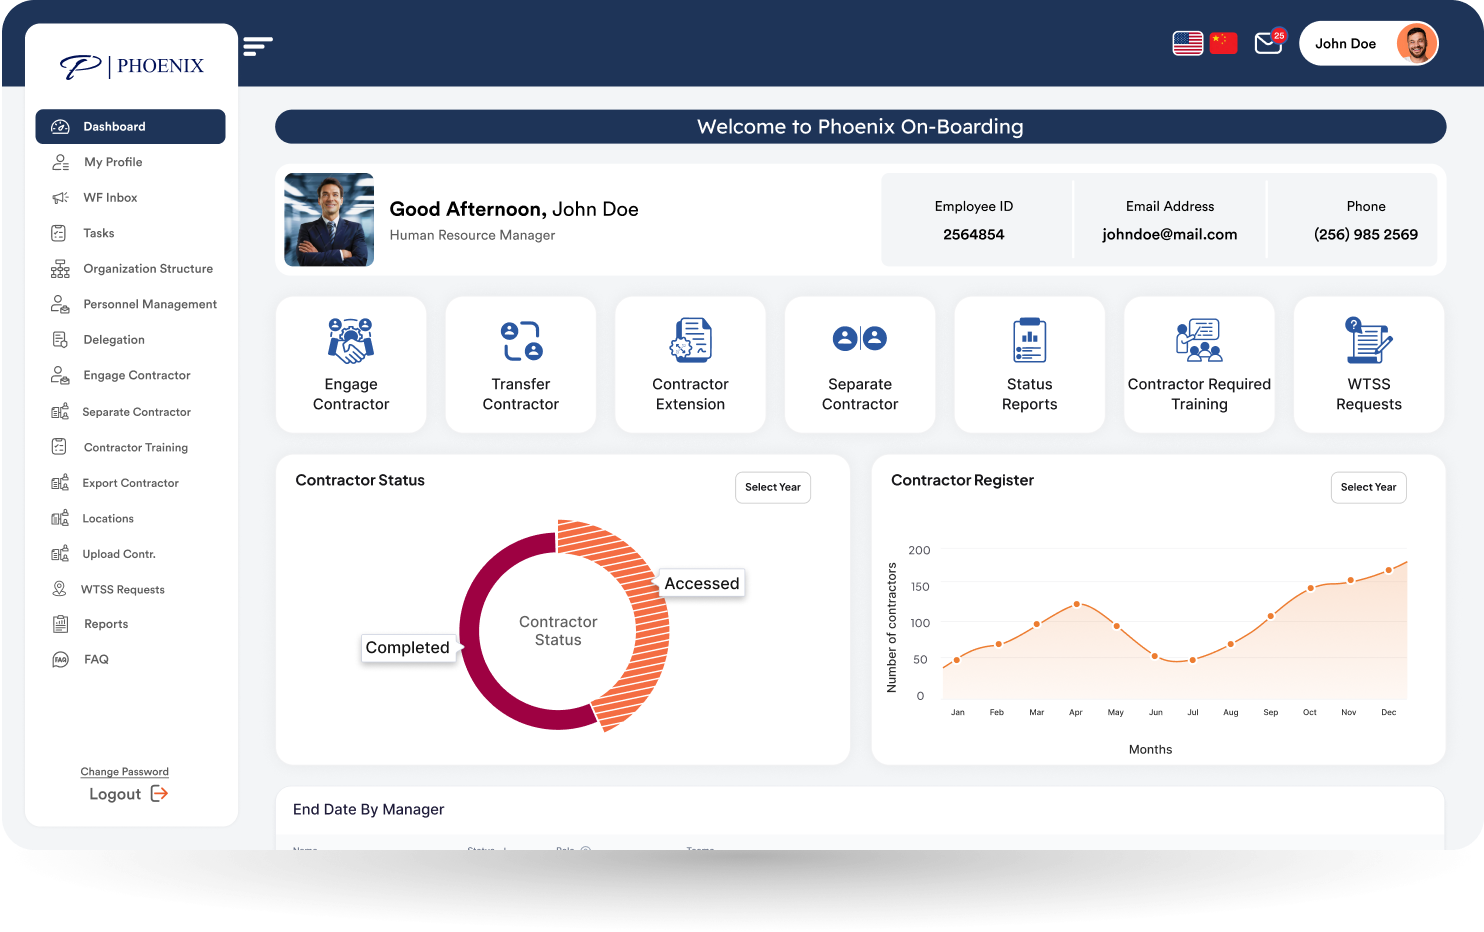Viewport: 1484px width, 932px height.
Task: Click the hamburger menu next to Phoenix logo
Action: click(x=258, y=45)
